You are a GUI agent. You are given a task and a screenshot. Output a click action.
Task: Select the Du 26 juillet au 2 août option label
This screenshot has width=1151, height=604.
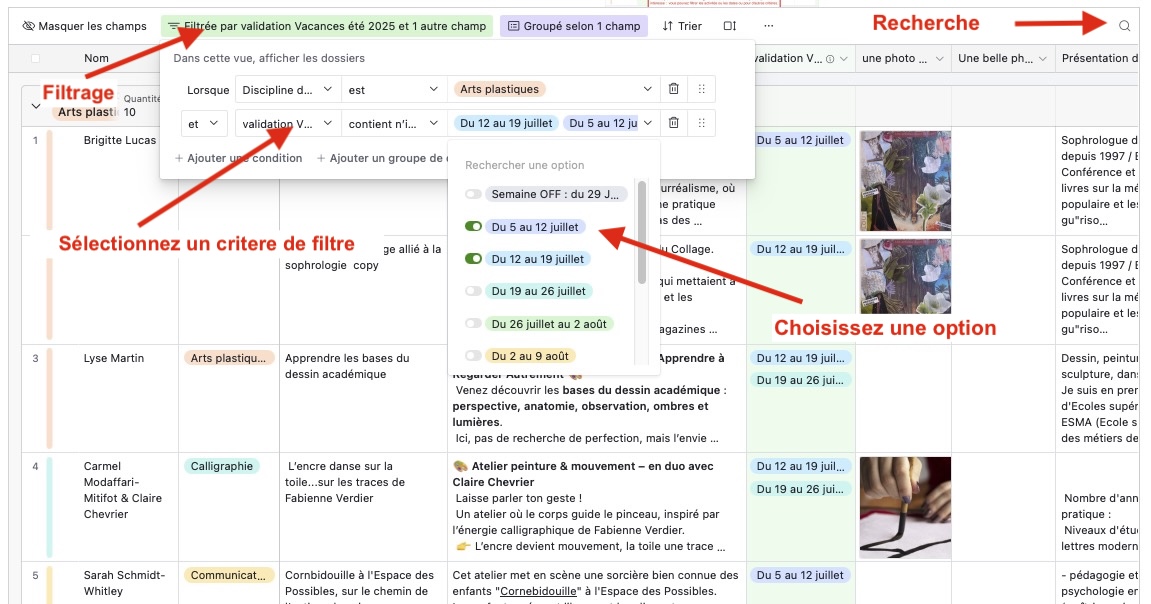point(549,324)
